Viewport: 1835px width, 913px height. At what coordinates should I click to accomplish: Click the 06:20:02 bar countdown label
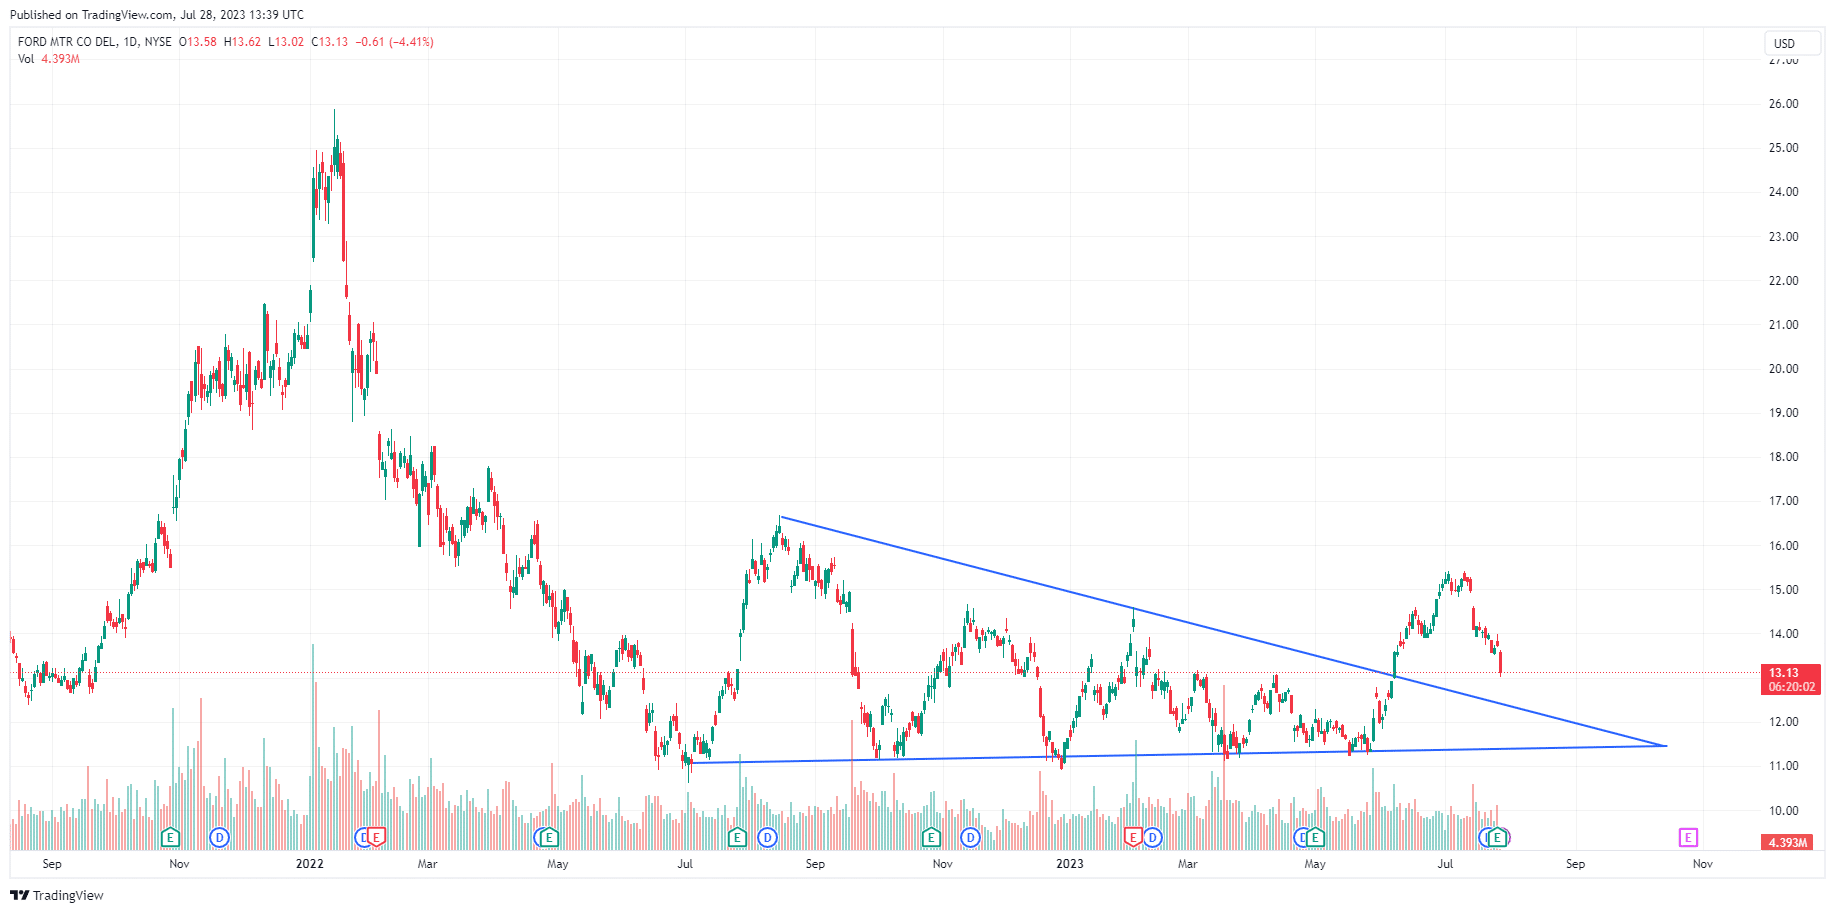1790,687
